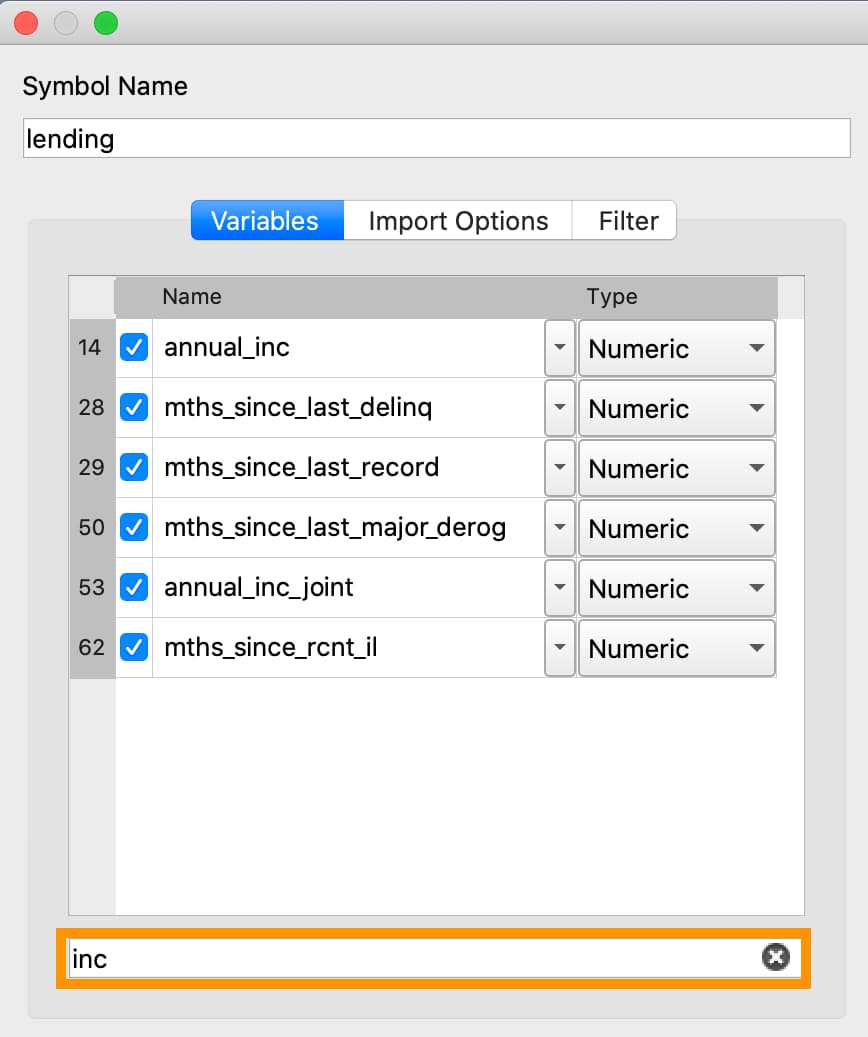Toggle the mths_since_last_record checkbox
The height and width of the screenshot is (1037, 868).
pyautogui.click(x=133, y=468)
